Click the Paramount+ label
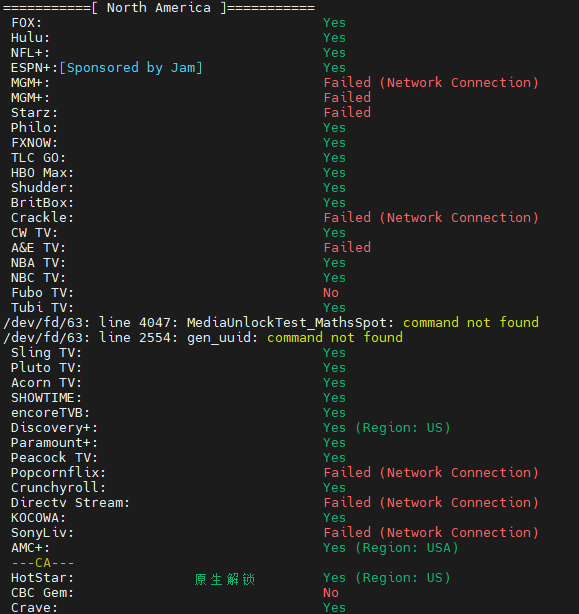 [x=54, y=443]
